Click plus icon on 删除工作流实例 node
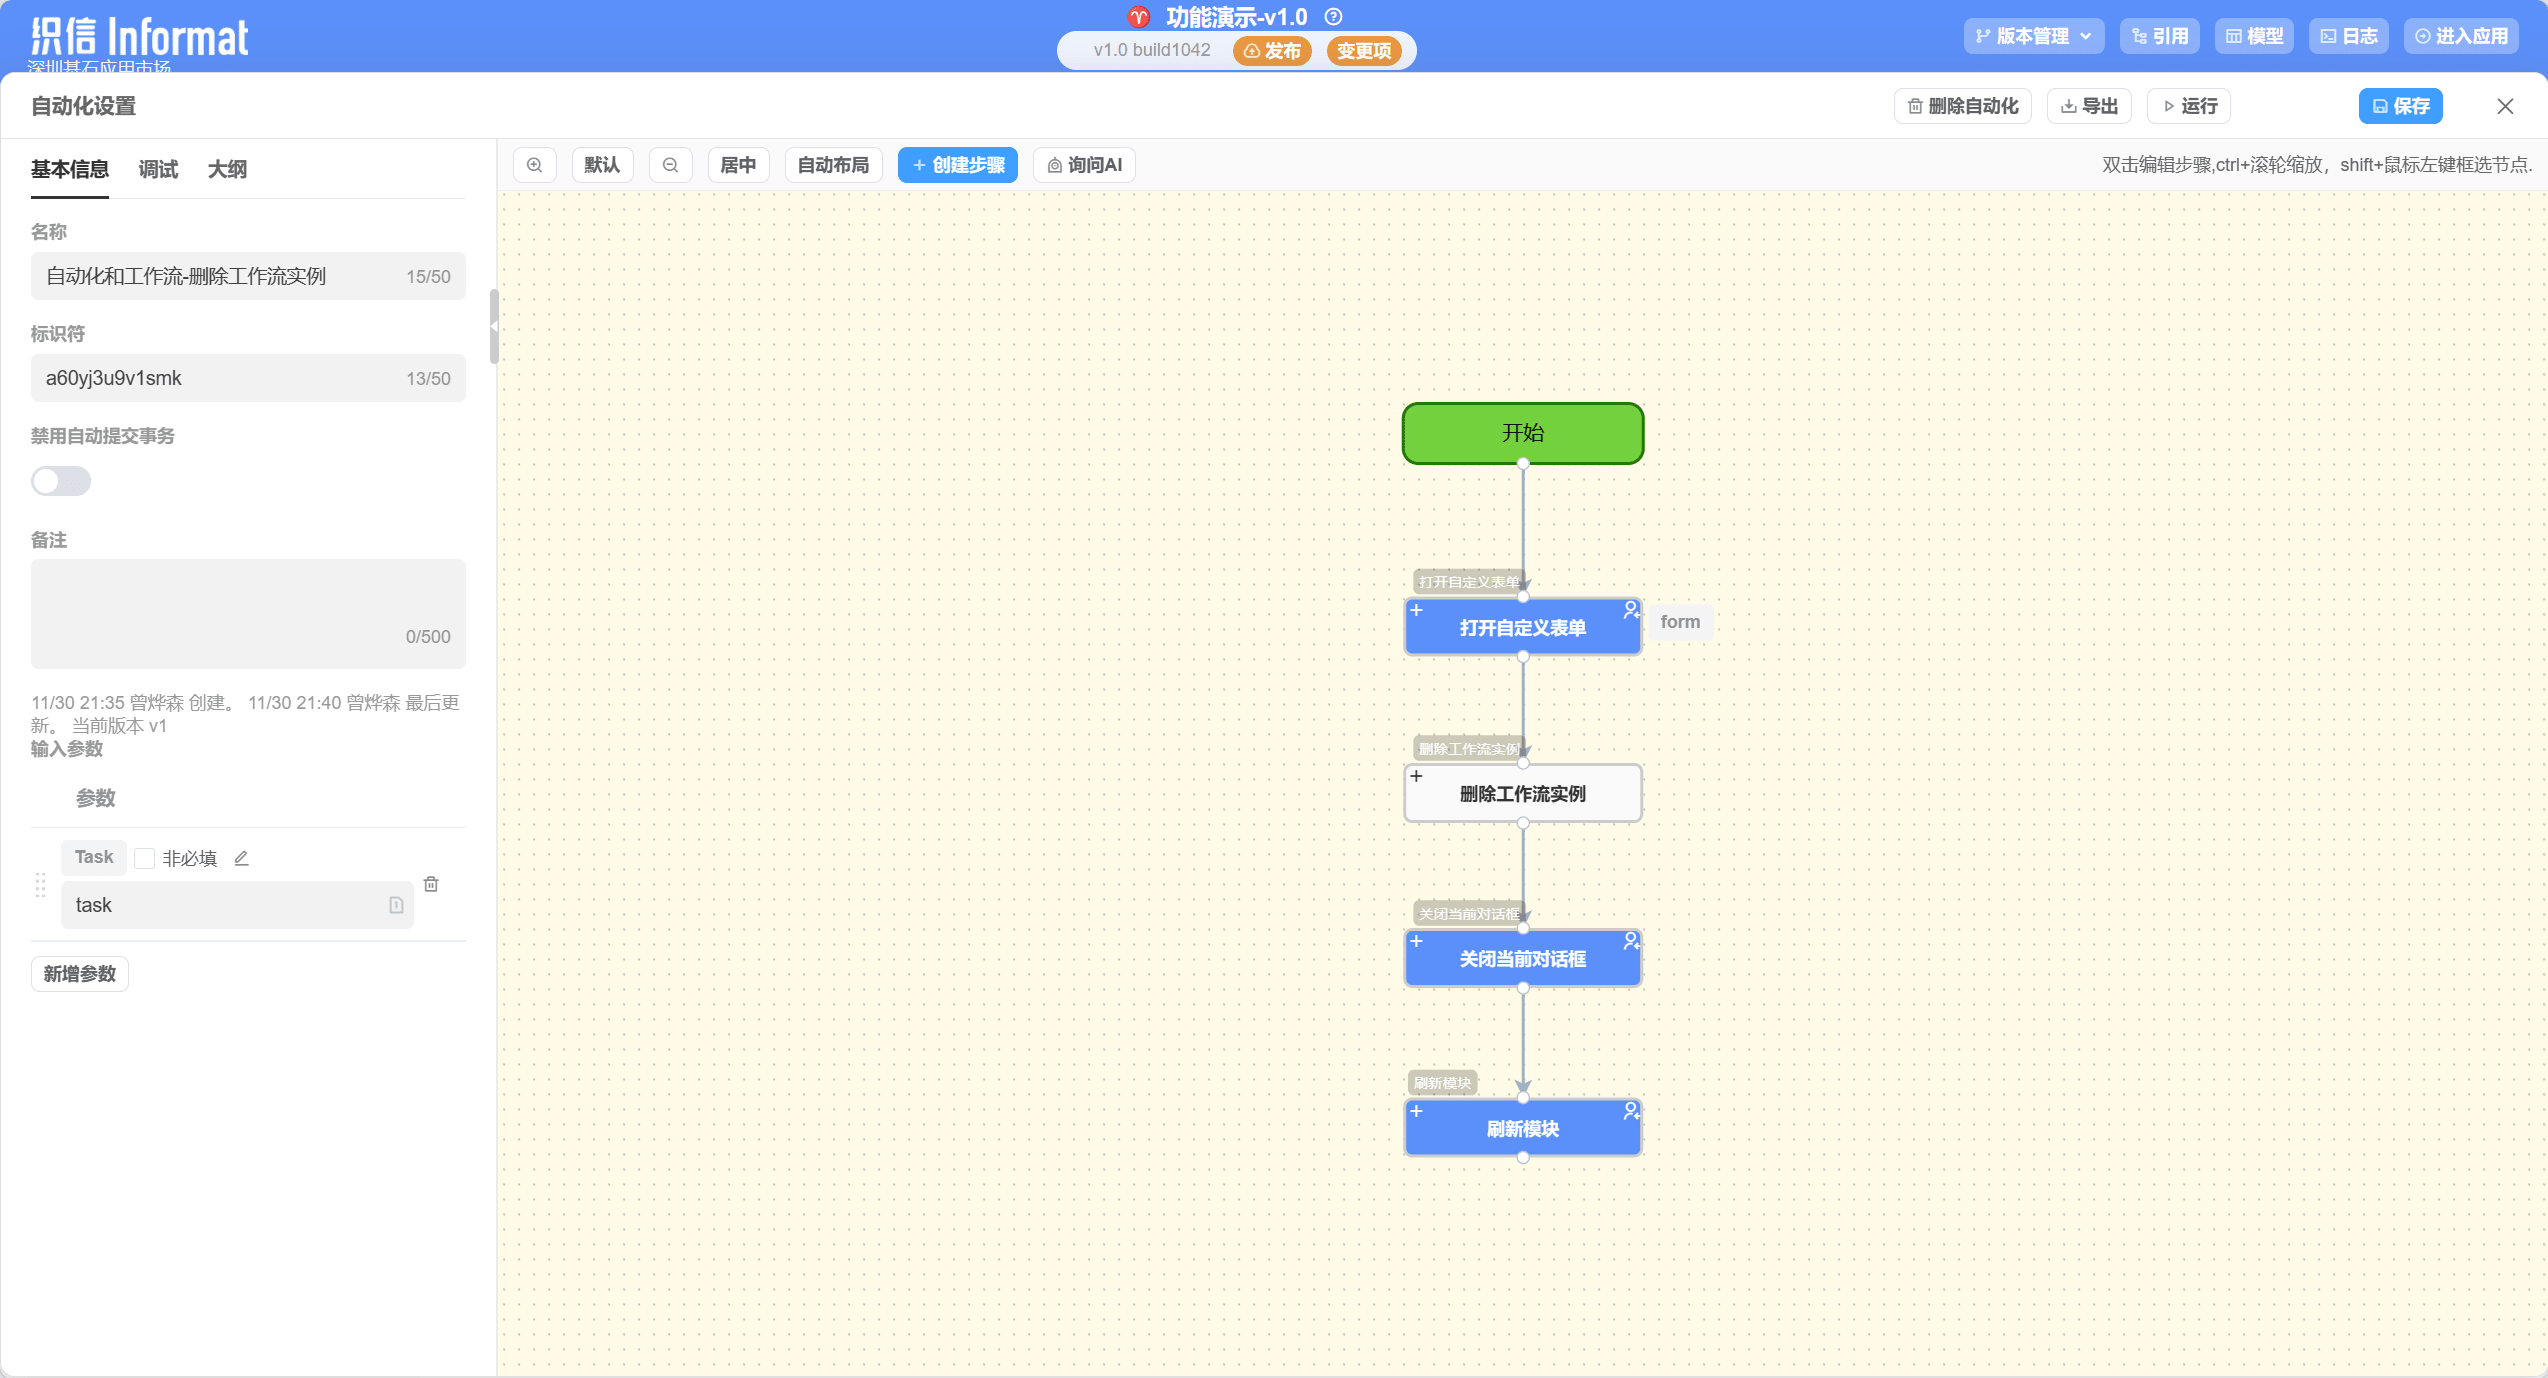The height and width of the screenshot is (1378, 2548). click(x=1416, y=776)
